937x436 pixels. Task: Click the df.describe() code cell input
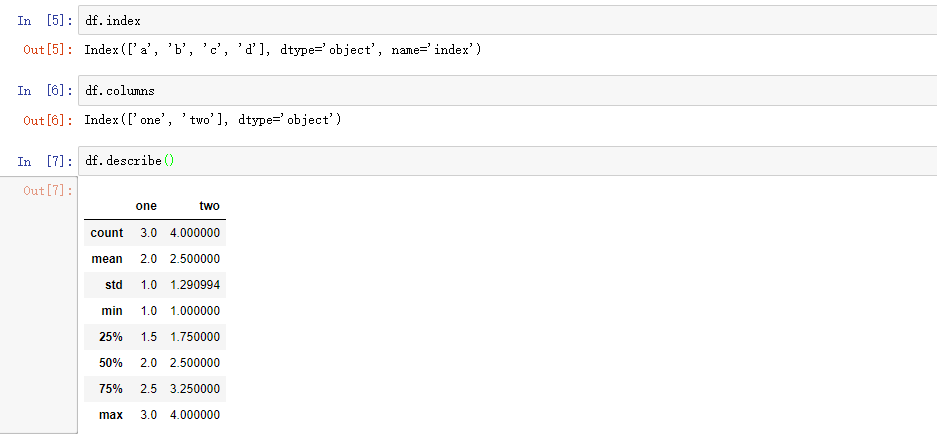pos(500,161)
